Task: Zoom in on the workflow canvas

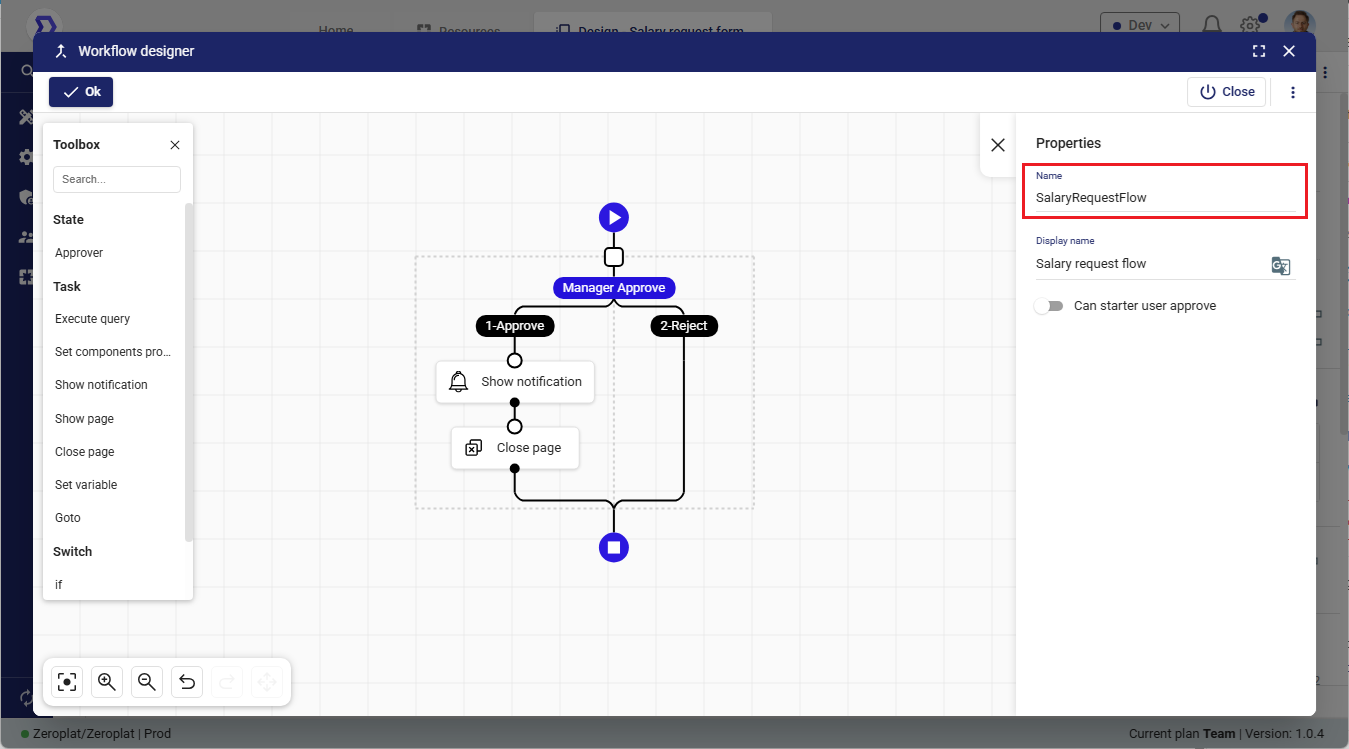Action: (107, 682)
